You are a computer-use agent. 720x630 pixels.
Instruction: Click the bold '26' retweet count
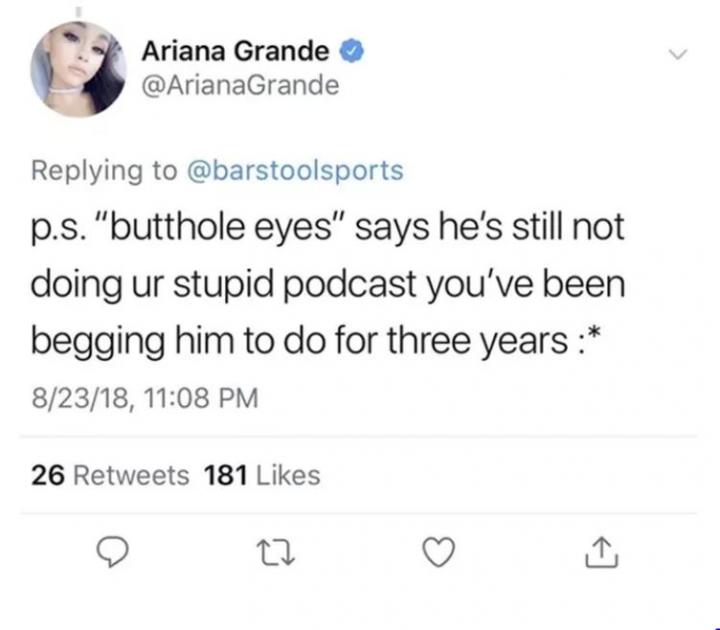(48, 475)
